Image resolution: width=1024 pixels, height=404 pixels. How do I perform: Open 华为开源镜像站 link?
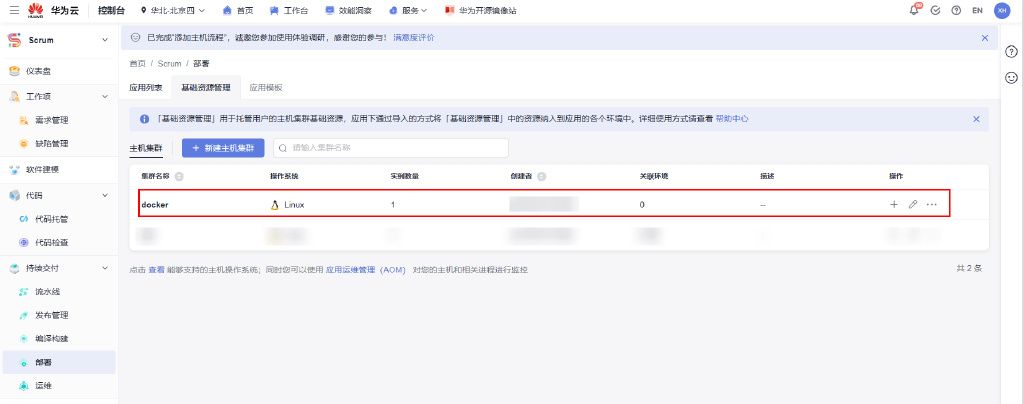click(x=481, y=10)
